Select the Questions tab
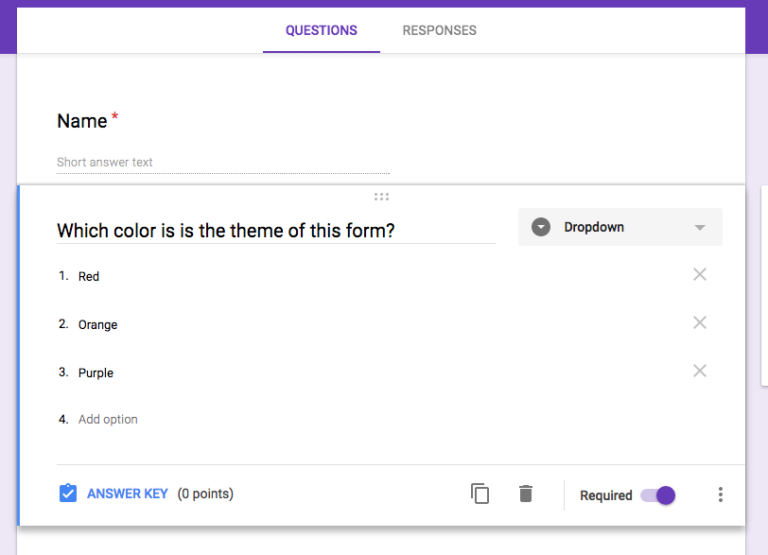 [321, 30]
